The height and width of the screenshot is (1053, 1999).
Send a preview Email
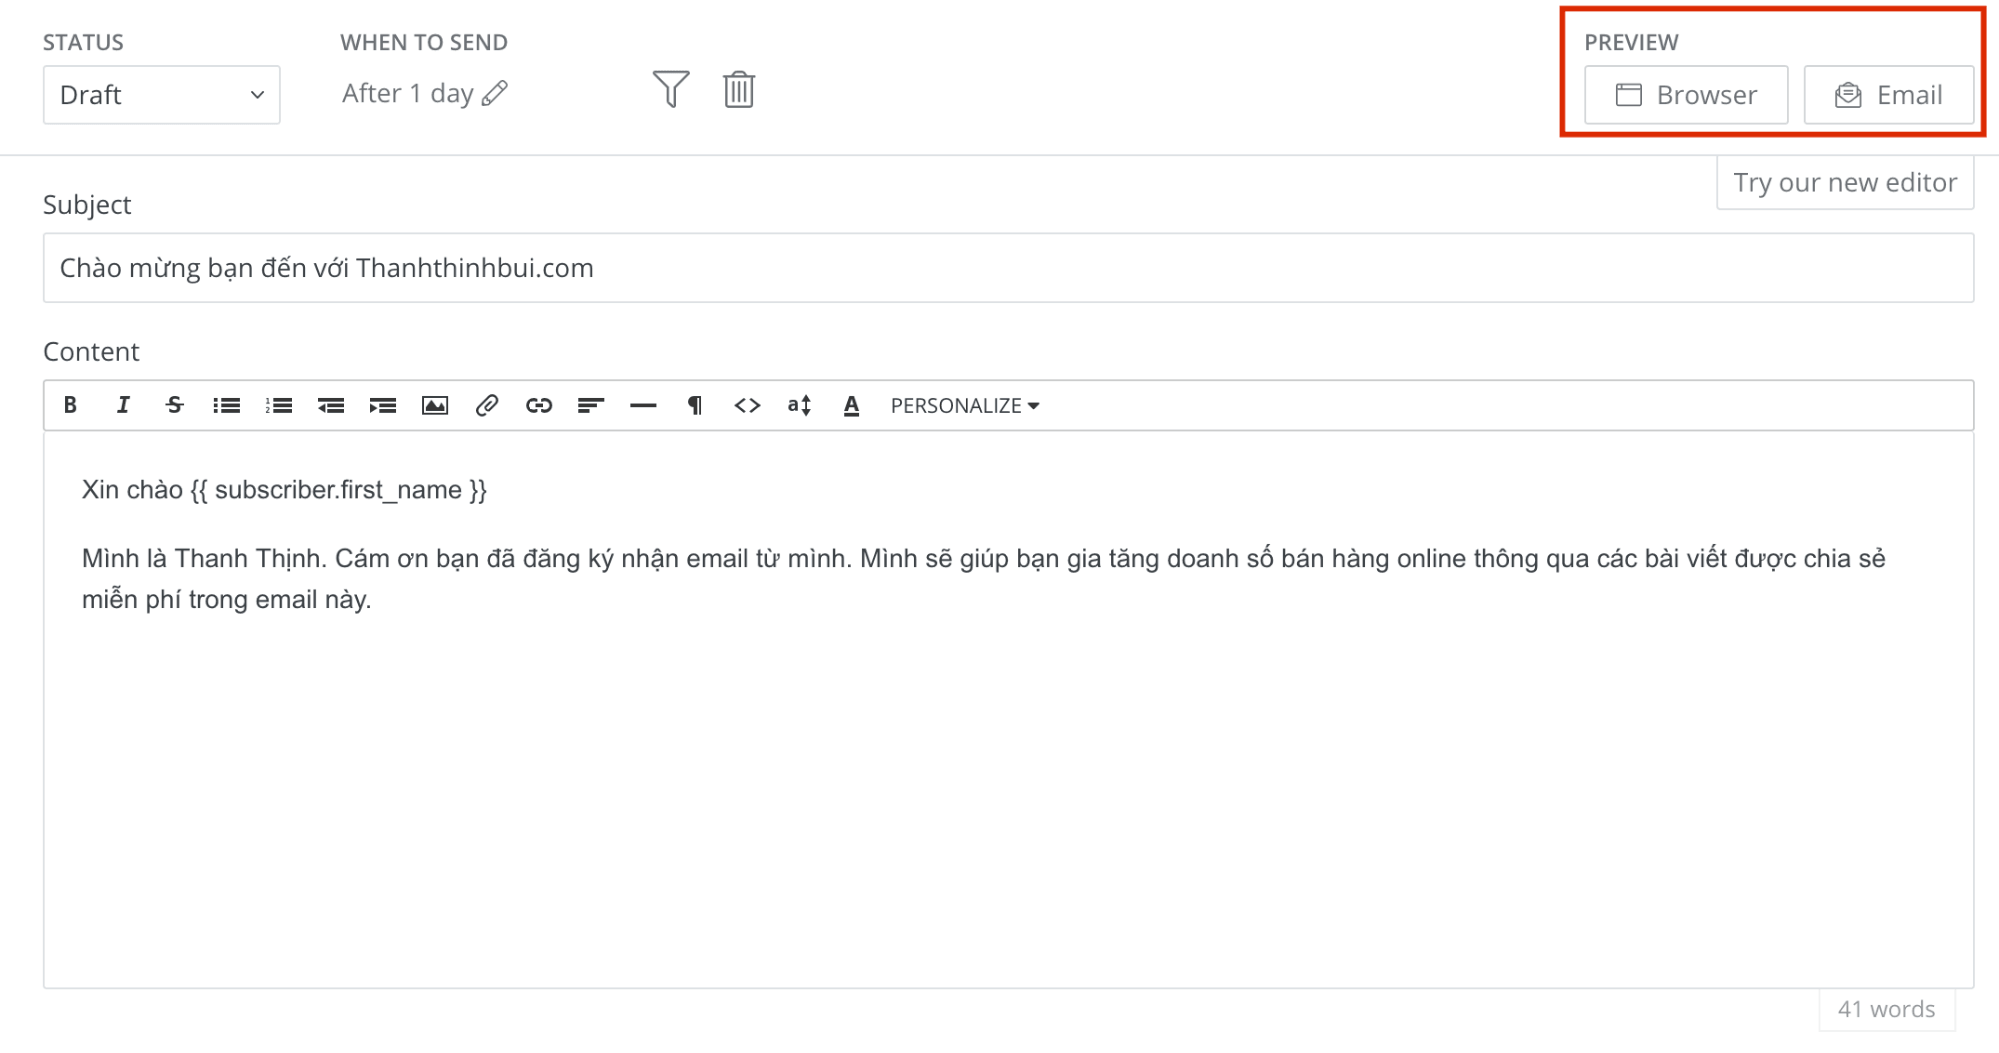click(1888, 95)
